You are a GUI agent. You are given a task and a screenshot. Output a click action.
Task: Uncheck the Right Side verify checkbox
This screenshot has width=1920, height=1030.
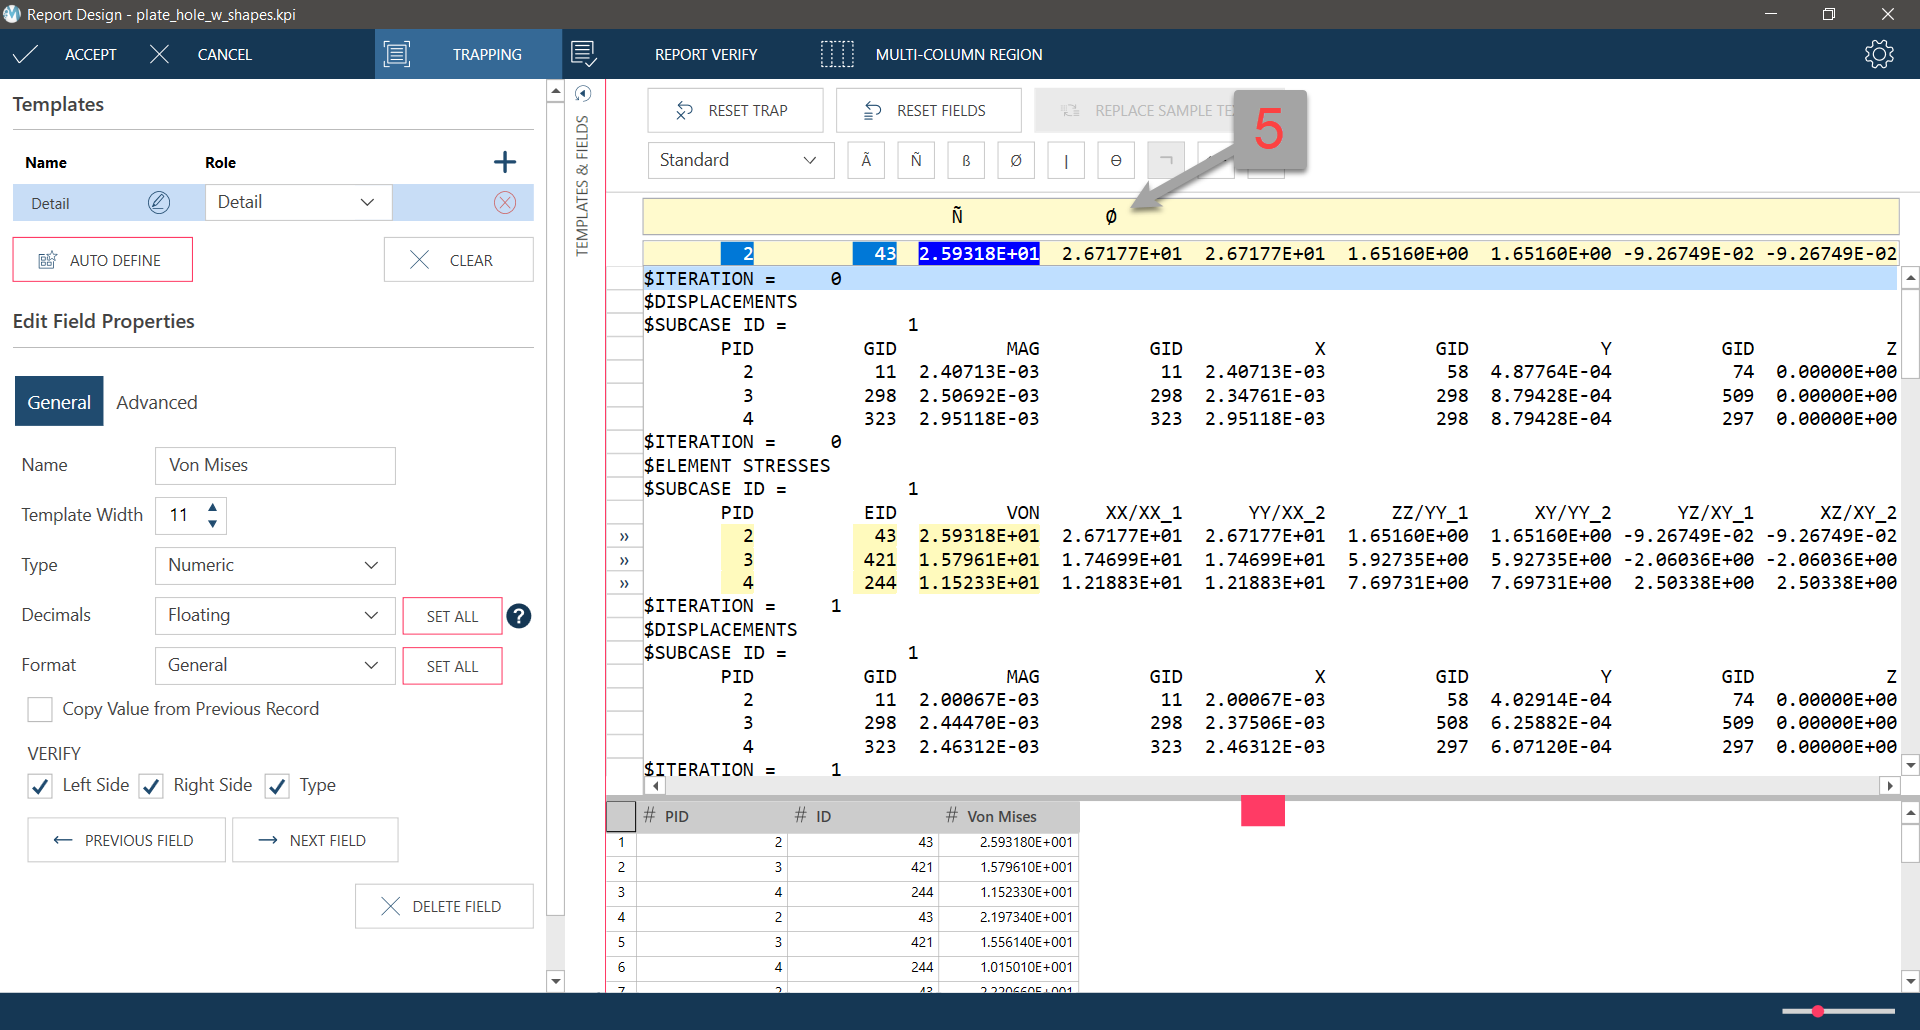click(151, 786)
